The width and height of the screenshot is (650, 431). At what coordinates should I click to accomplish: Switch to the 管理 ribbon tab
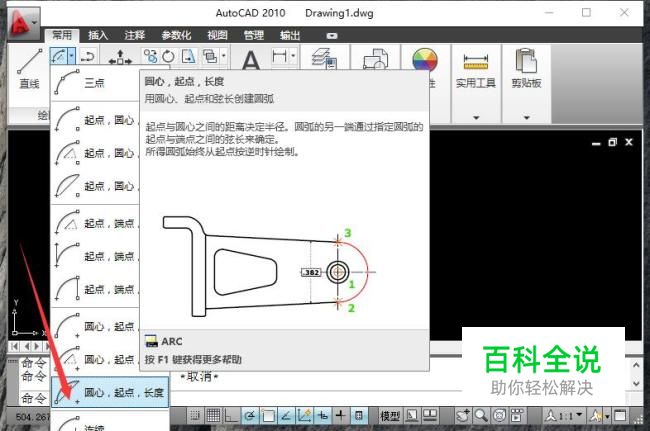point(254,35)
